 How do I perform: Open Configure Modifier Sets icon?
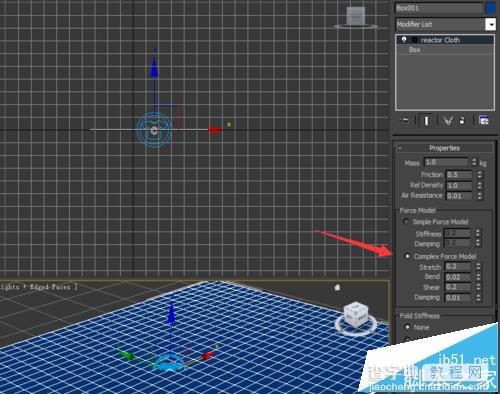(484, 120)
